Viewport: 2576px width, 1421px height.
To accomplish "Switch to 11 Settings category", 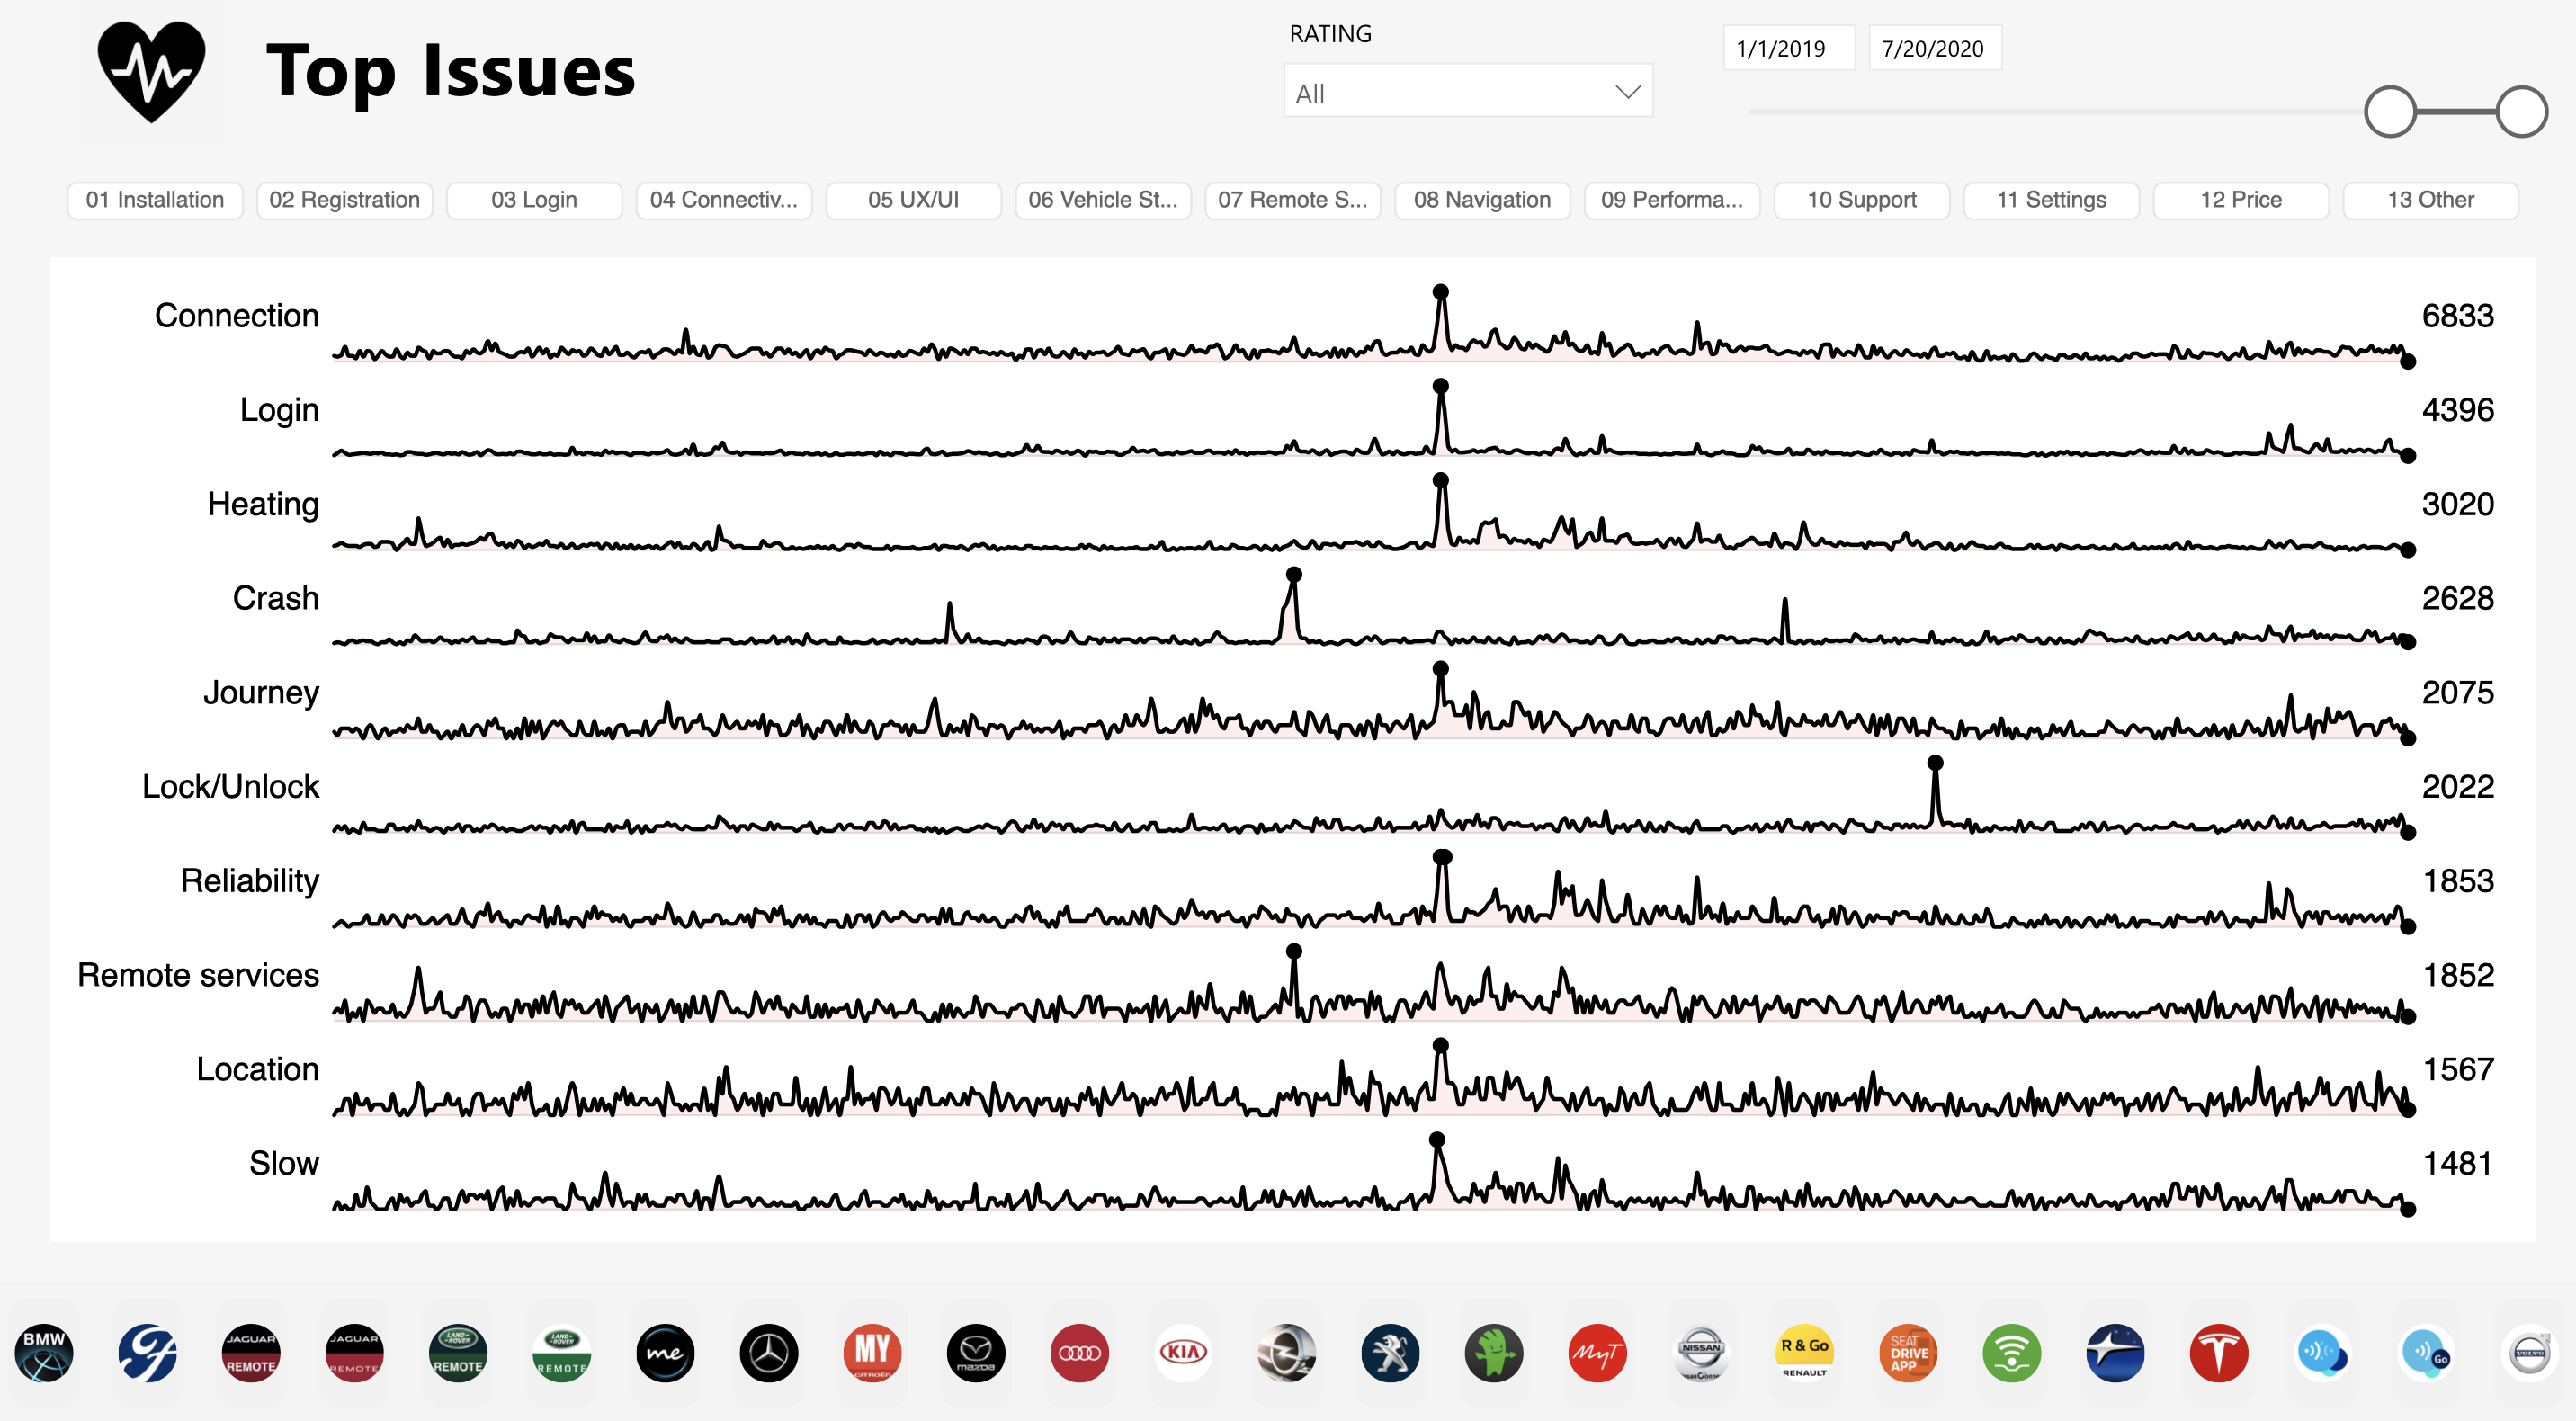I will point(2051,200).
